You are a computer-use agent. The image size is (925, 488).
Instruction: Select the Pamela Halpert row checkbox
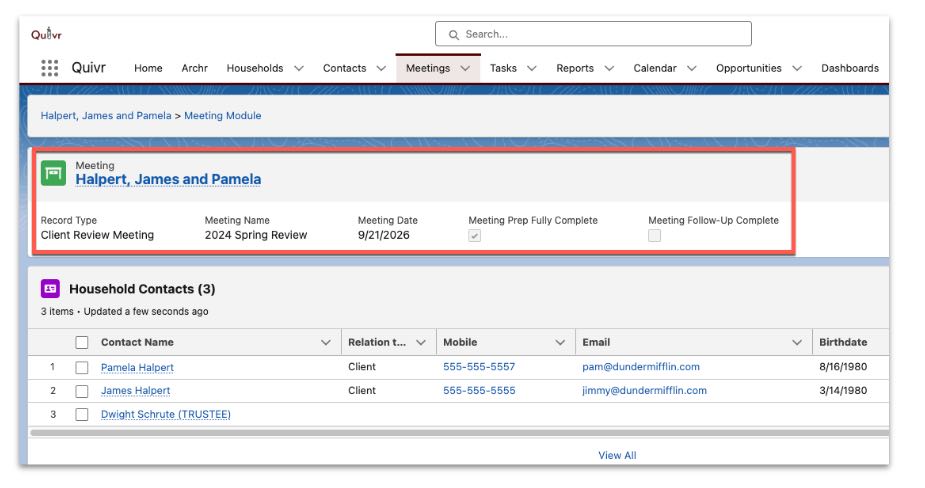(x=82, y=367)
